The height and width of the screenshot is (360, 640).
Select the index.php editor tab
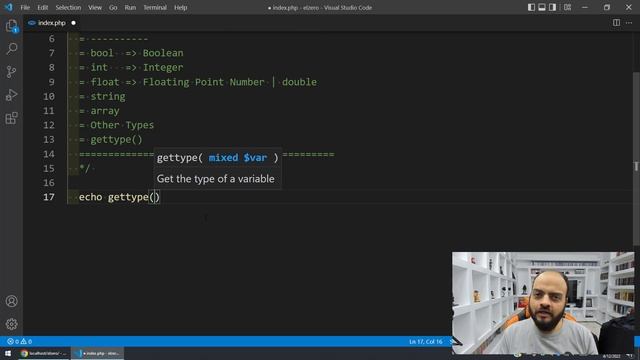click(51, 23)
